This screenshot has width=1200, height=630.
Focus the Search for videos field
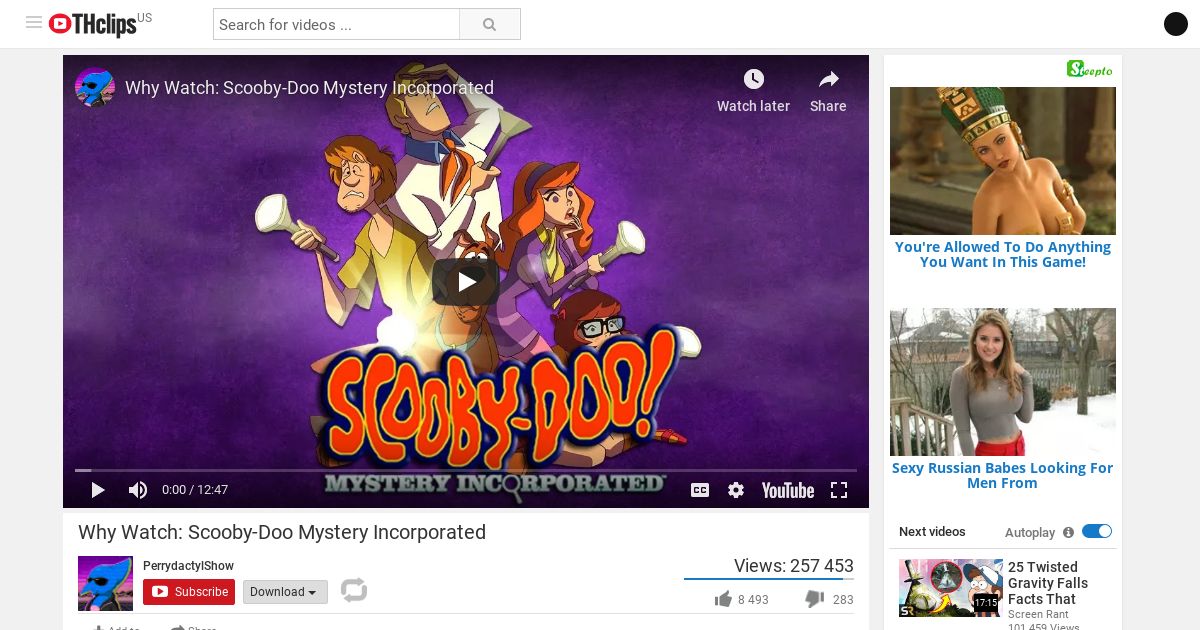click(x=336, y=24)
